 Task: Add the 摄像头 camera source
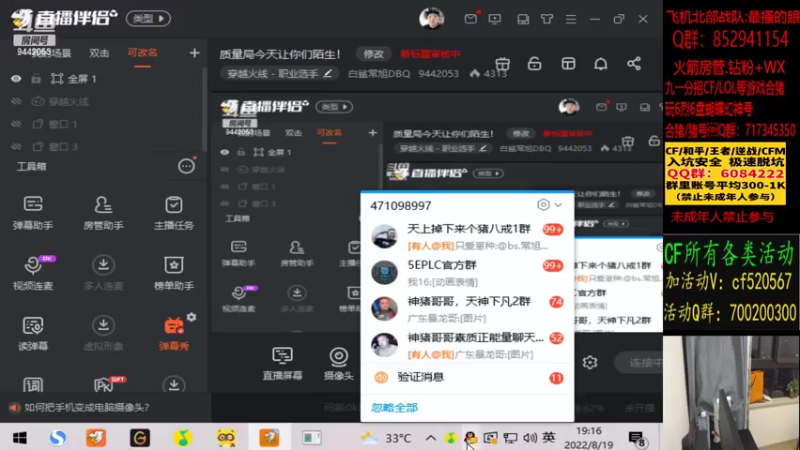pos(338,363)
